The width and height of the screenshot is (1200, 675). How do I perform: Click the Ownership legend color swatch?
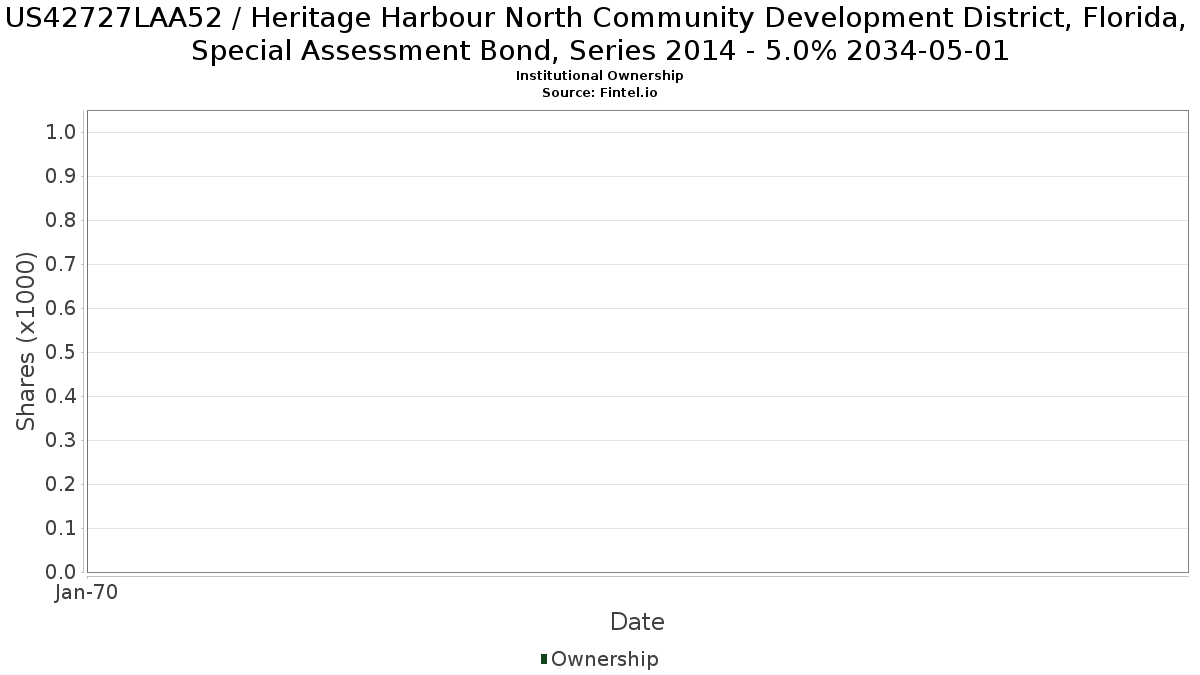click(544, 659)
